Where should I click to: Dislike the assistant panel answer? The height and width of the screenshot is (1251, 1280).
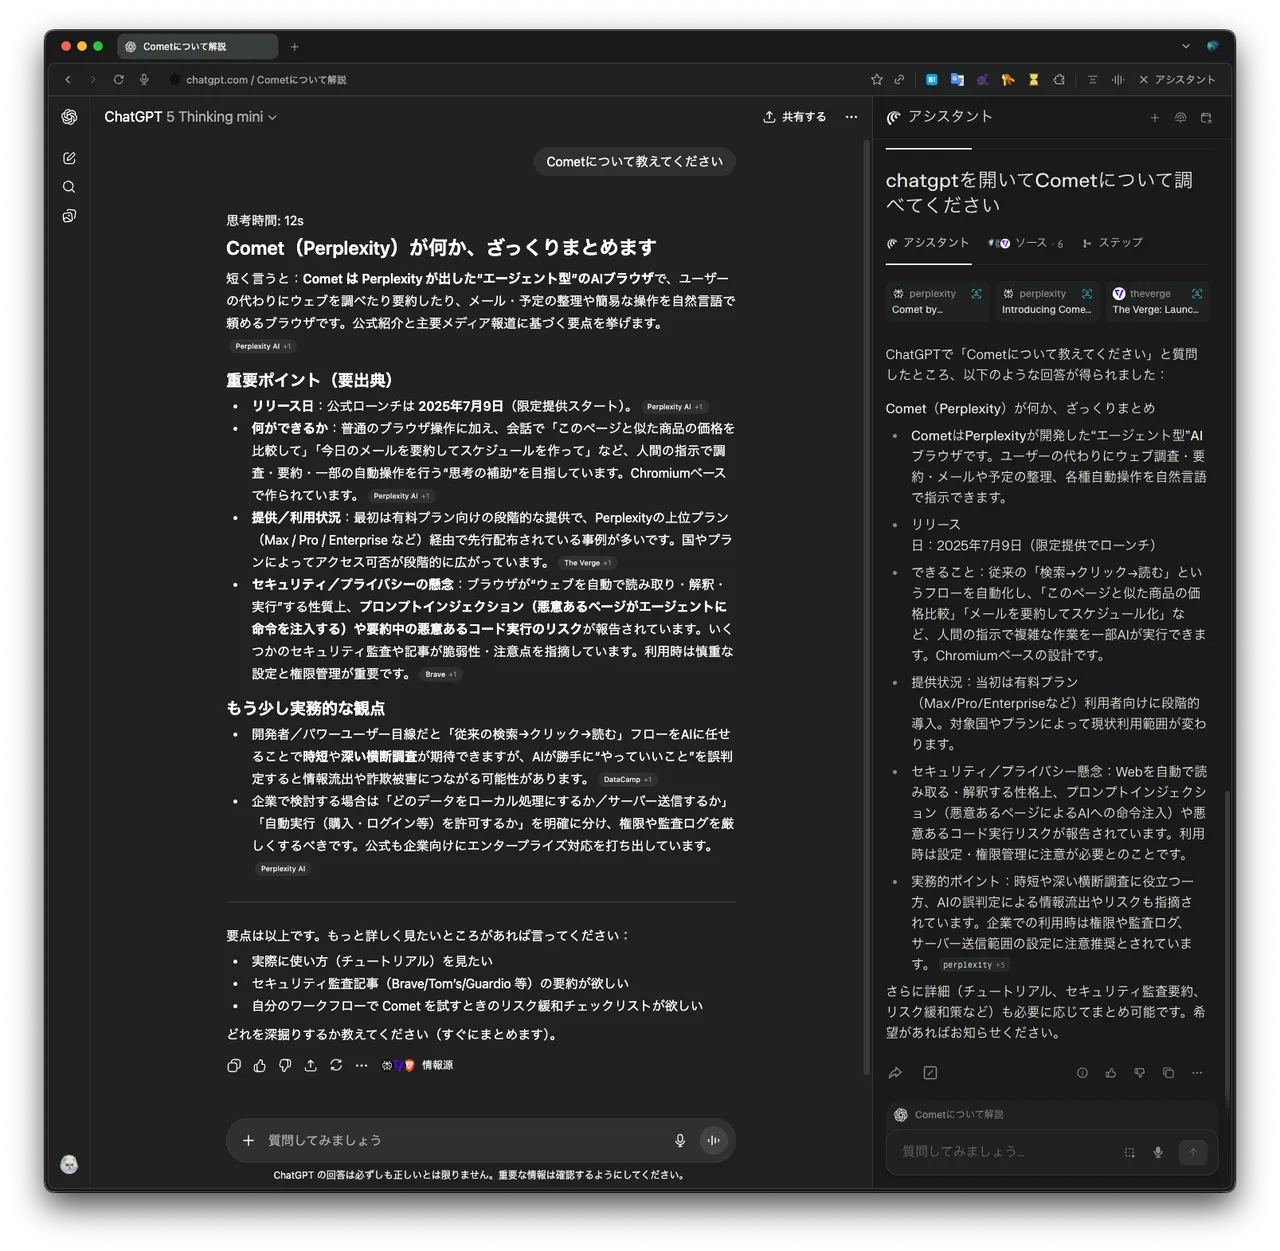1139,1073
